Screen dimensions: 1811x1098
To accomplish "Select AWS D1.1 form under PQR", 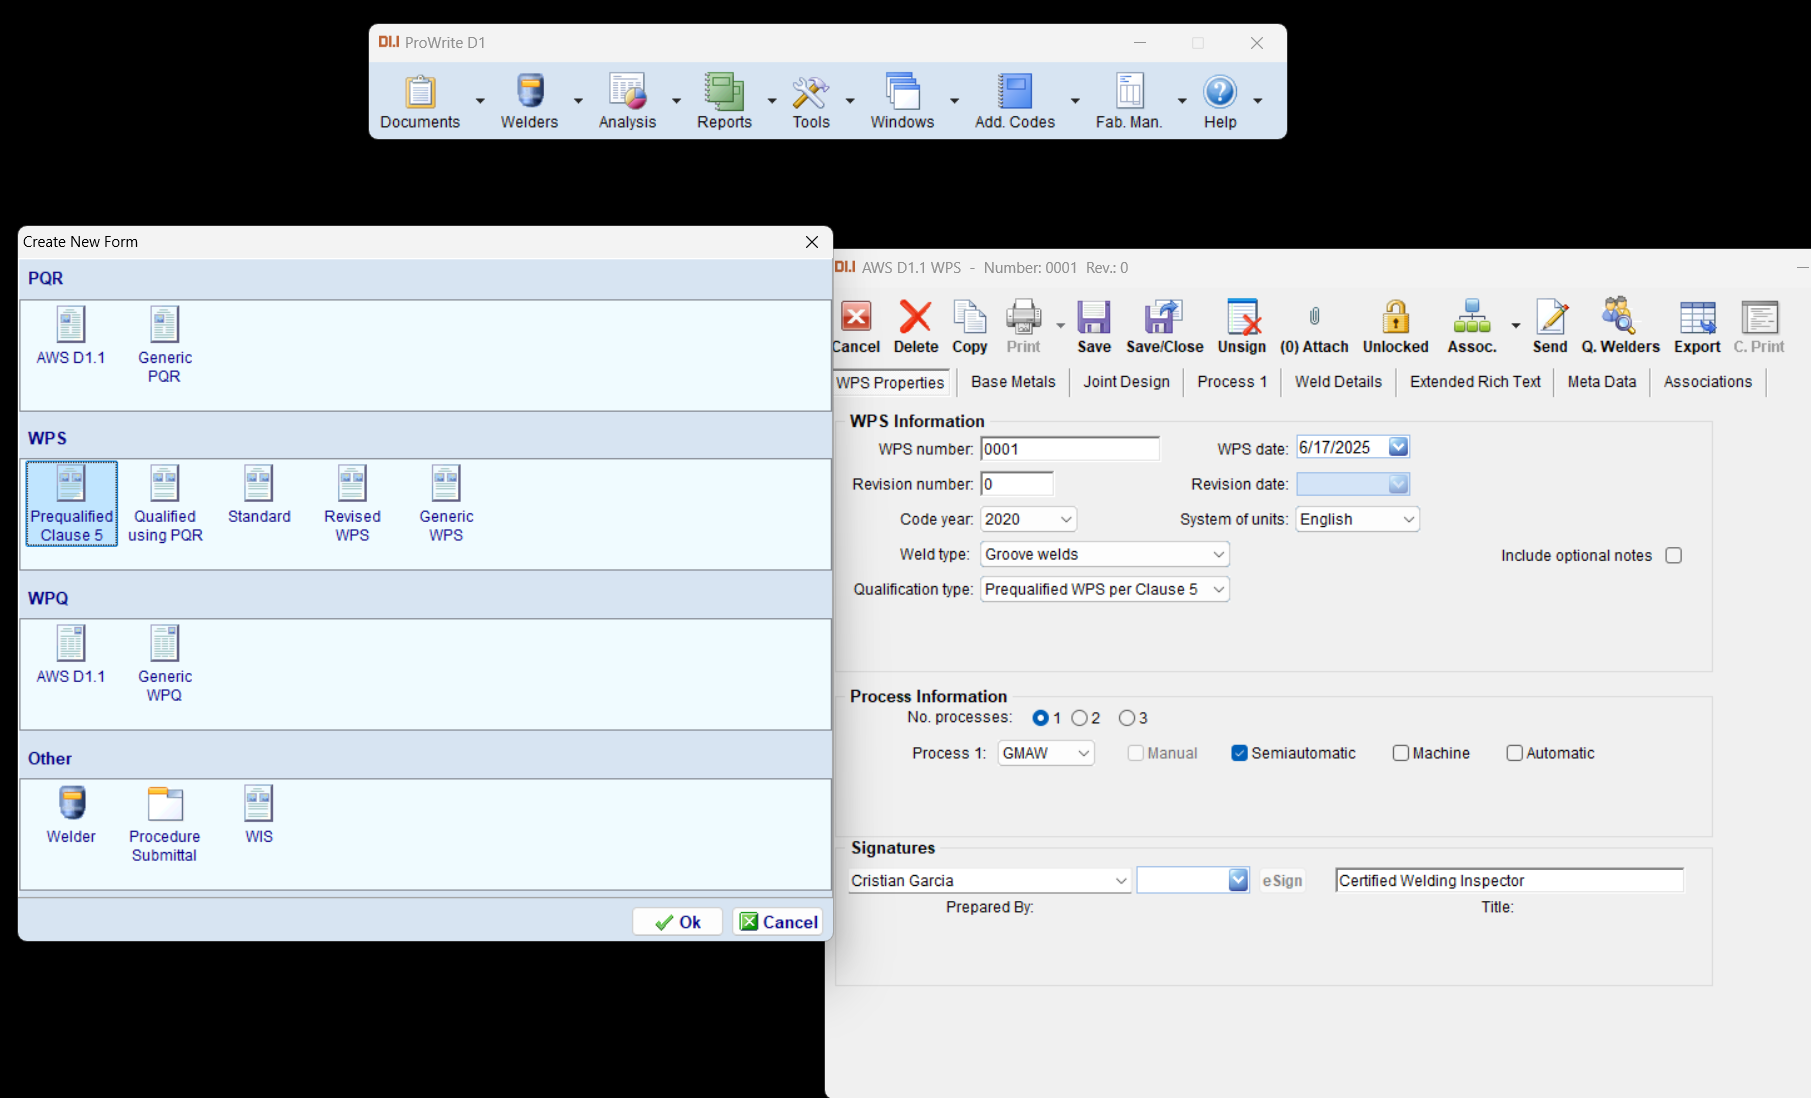I will tap(71, 335).
